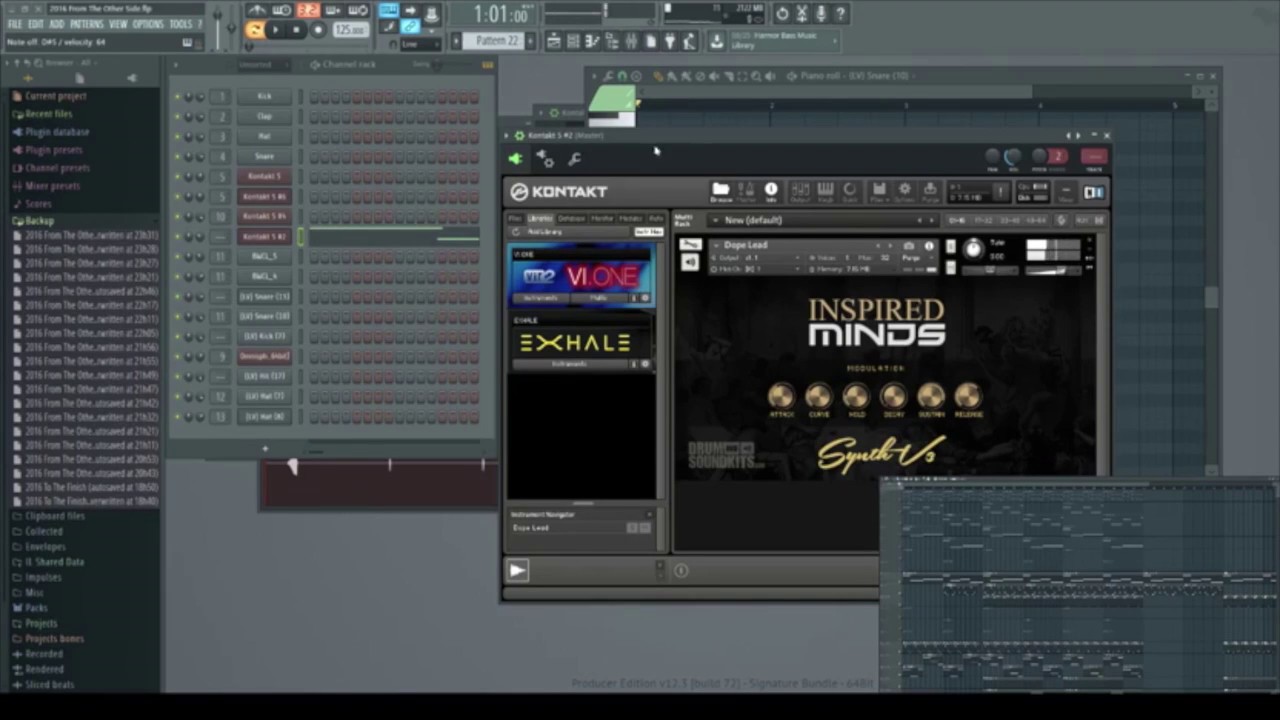Adjust the ATTACK knob on Synth V3
Screen dimensions: 1280x720
coord(781,396)
